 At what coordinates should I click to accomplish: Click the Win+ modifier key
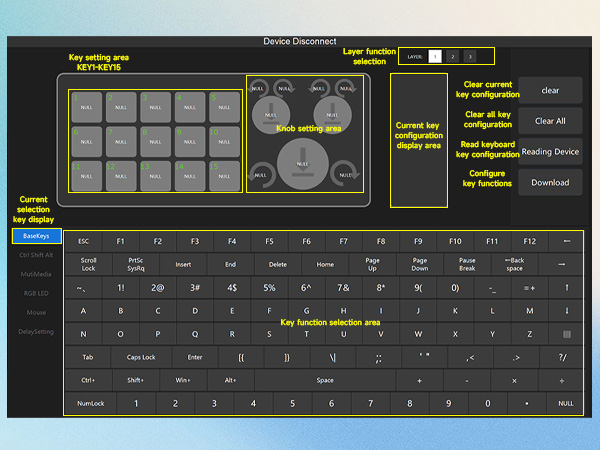(x=183, y=380)
